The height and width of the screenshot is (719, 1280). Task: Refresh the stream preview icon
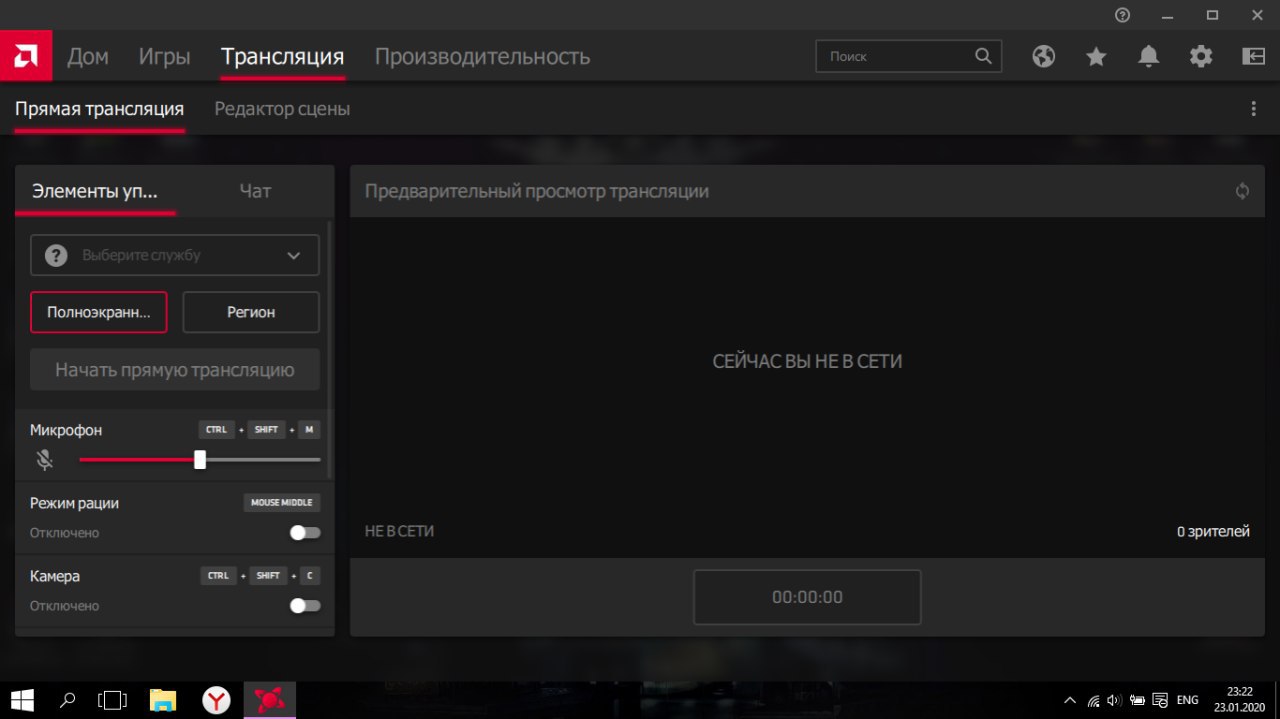pyautogui.click(x=1242, y=191)
